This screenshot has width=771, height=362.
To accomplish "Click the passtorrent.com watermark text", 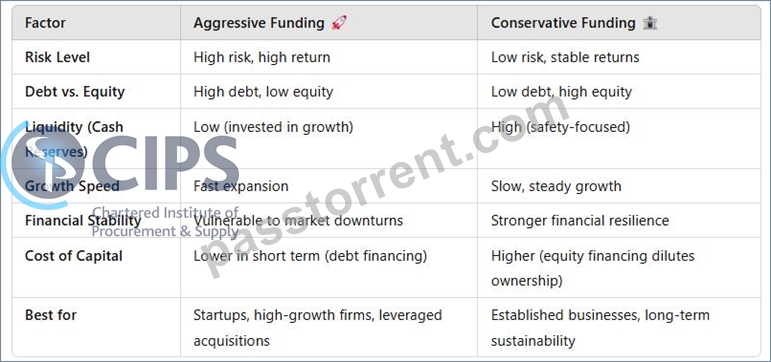I will pyautogui.click(x=387, y=186).
